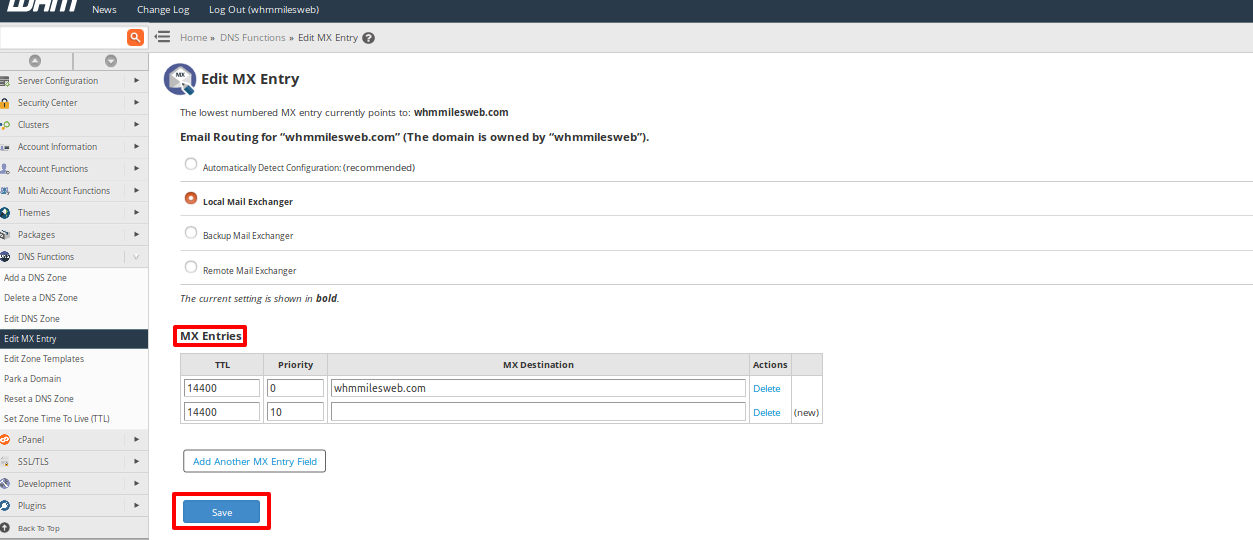This screenshot has height=540, width=1253.
Task: Click the DNS Functions icon
Action: (6, 257)
